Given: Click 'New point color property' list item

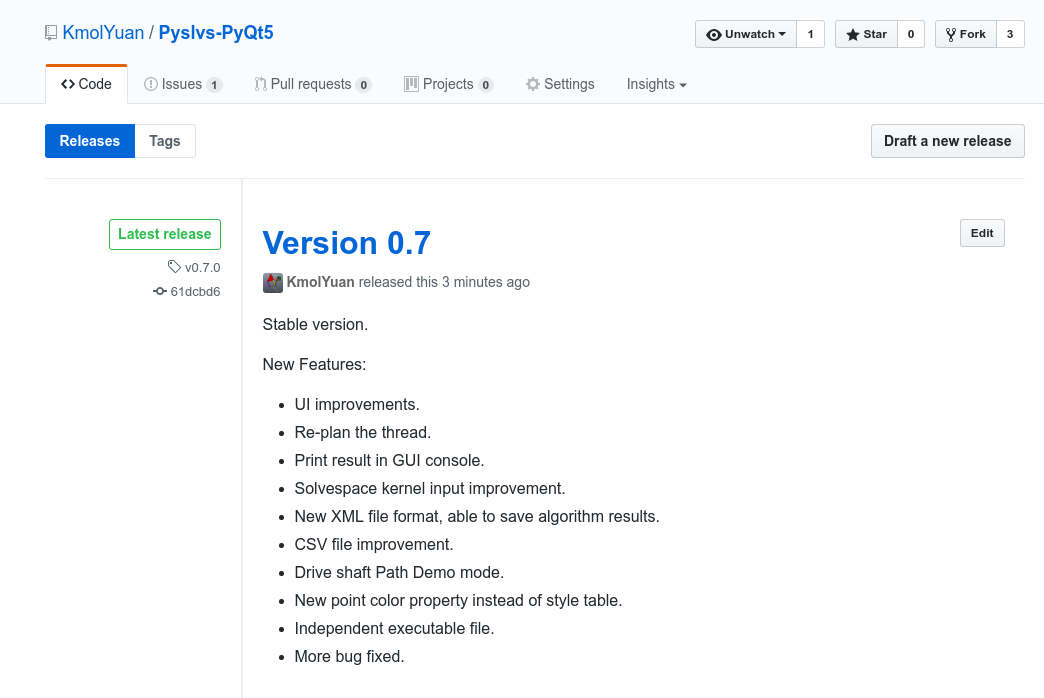Looking at the screenshot, I should pyautogui.click(x=458, y=600).
